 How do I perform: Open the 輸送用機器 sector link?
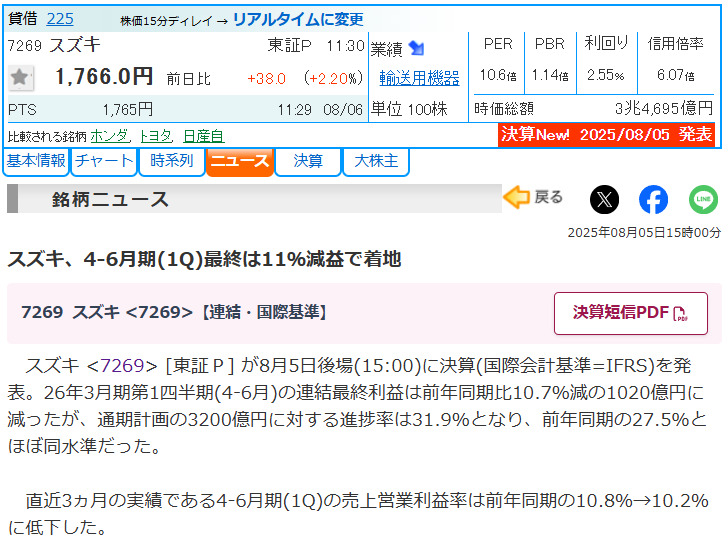pos(419,78)
